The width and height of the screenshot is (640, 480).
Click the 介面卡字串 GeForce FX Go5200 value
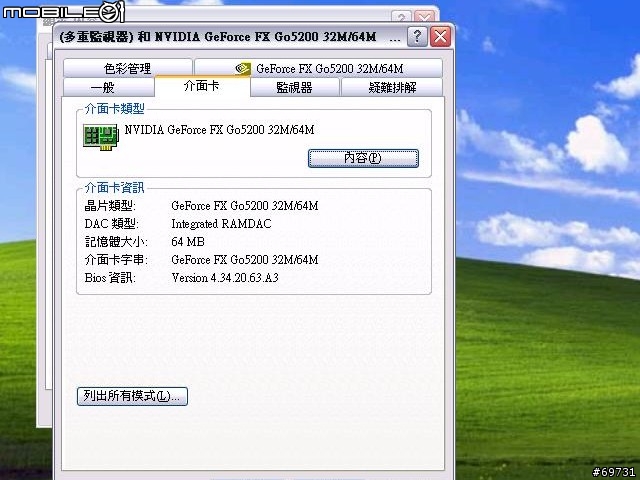click(x=244, y=260)
